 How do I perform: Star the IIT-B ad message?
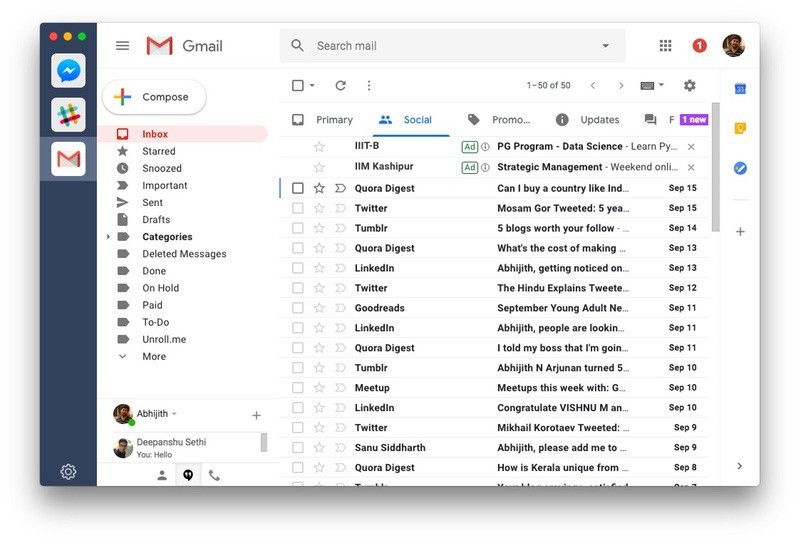click(x=319, y=147)
